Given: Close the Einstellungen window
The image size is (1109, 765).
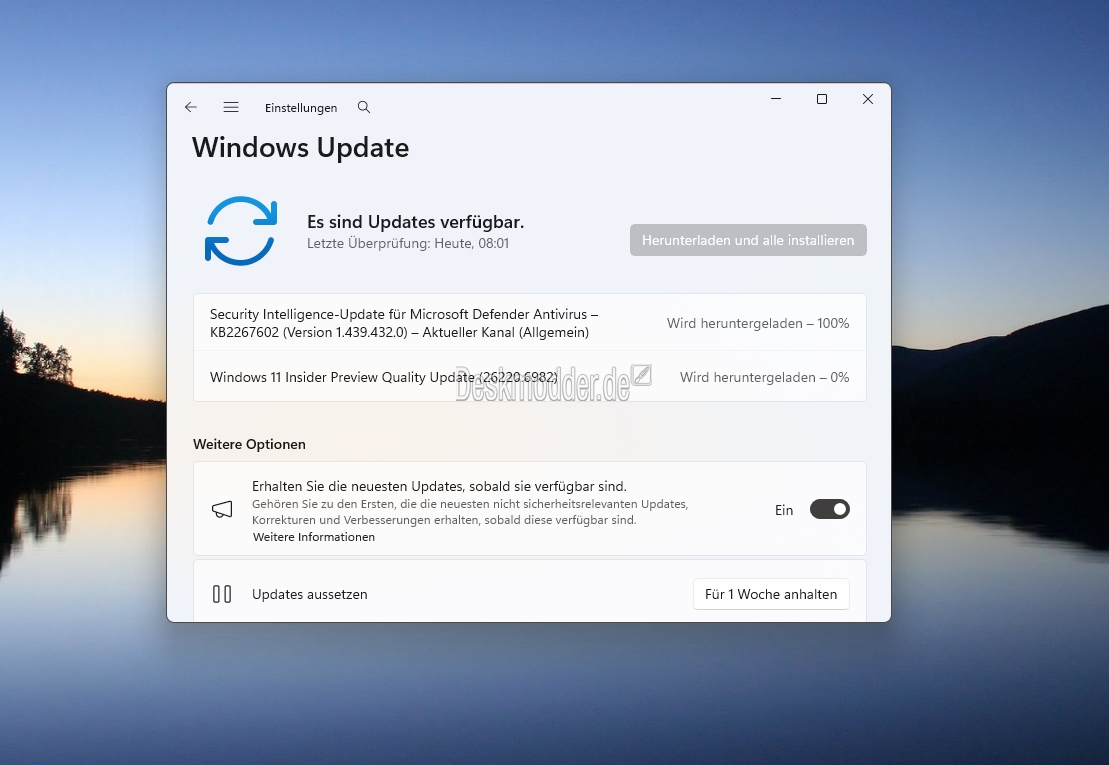Looking at the screenshot, I should (x=868, y=99).
